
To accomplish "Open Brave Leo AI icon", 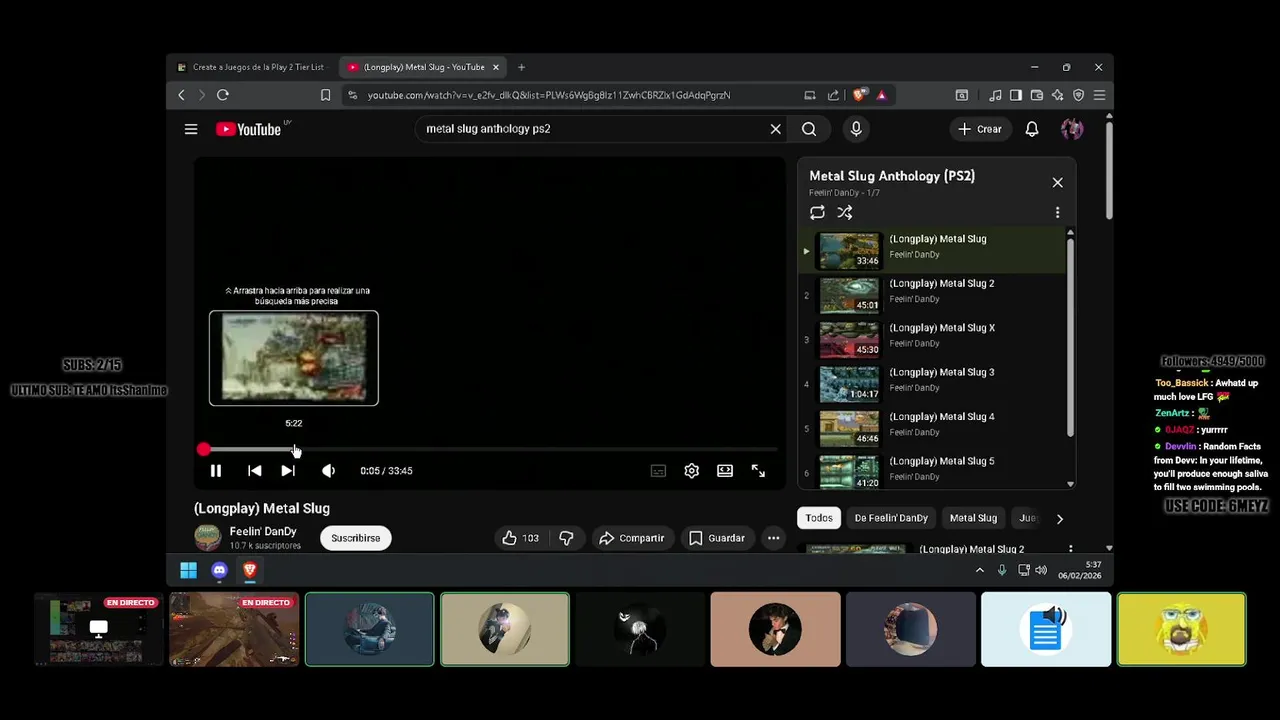I will click(x=1058, y=95).
